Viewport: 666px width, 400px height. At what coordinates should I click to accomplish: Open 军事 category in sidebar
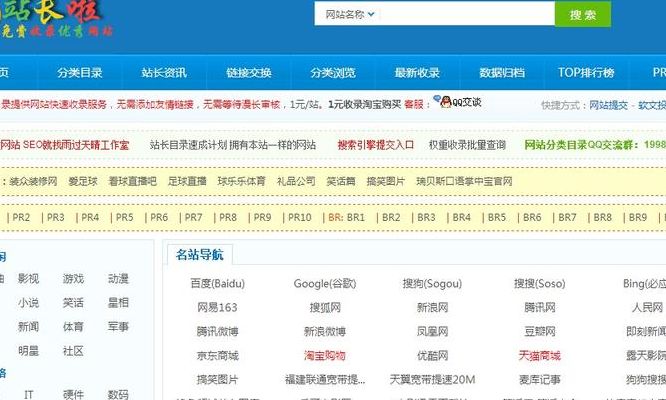coord(118,327)
